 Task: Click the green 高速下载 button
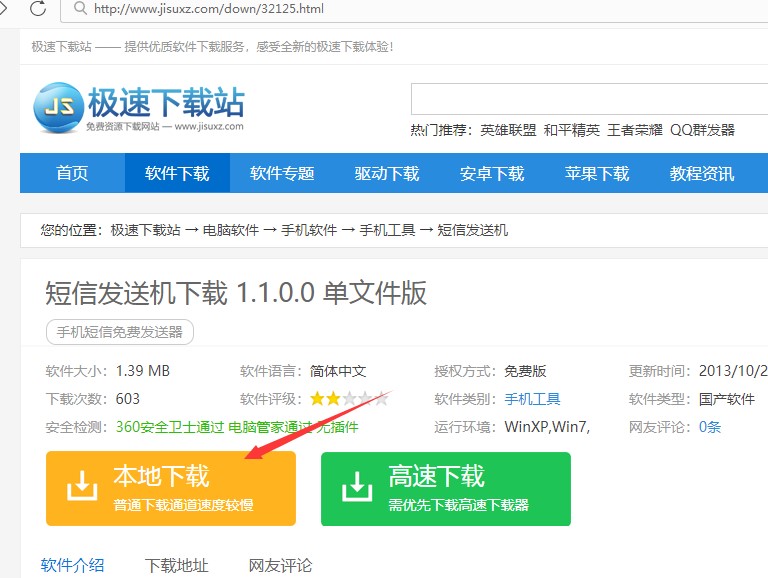[x=446, y=489]
